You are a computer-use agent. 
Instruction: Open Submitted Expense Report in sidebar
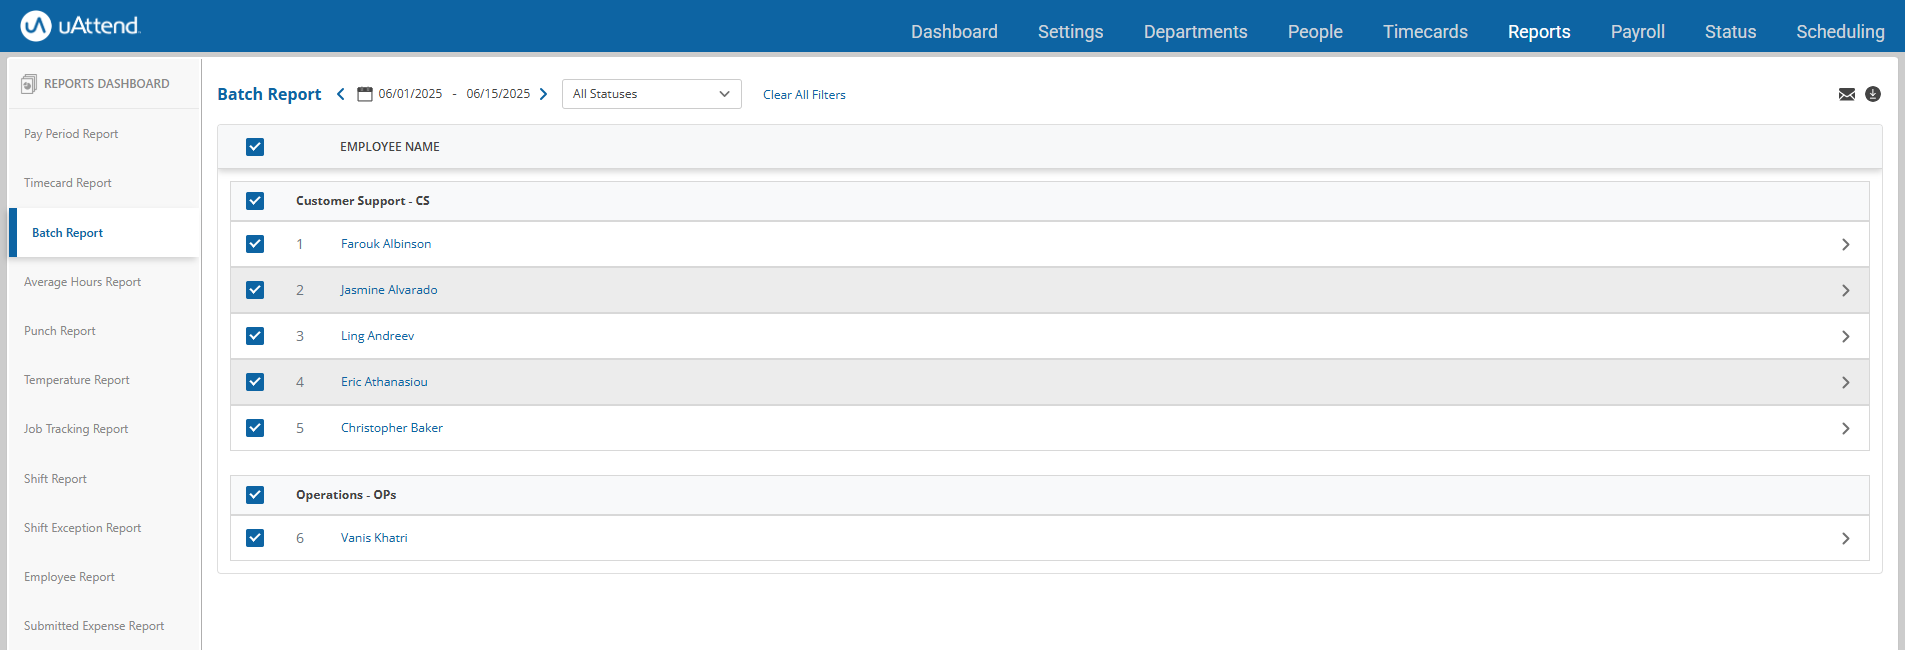(x=94, y=626)
